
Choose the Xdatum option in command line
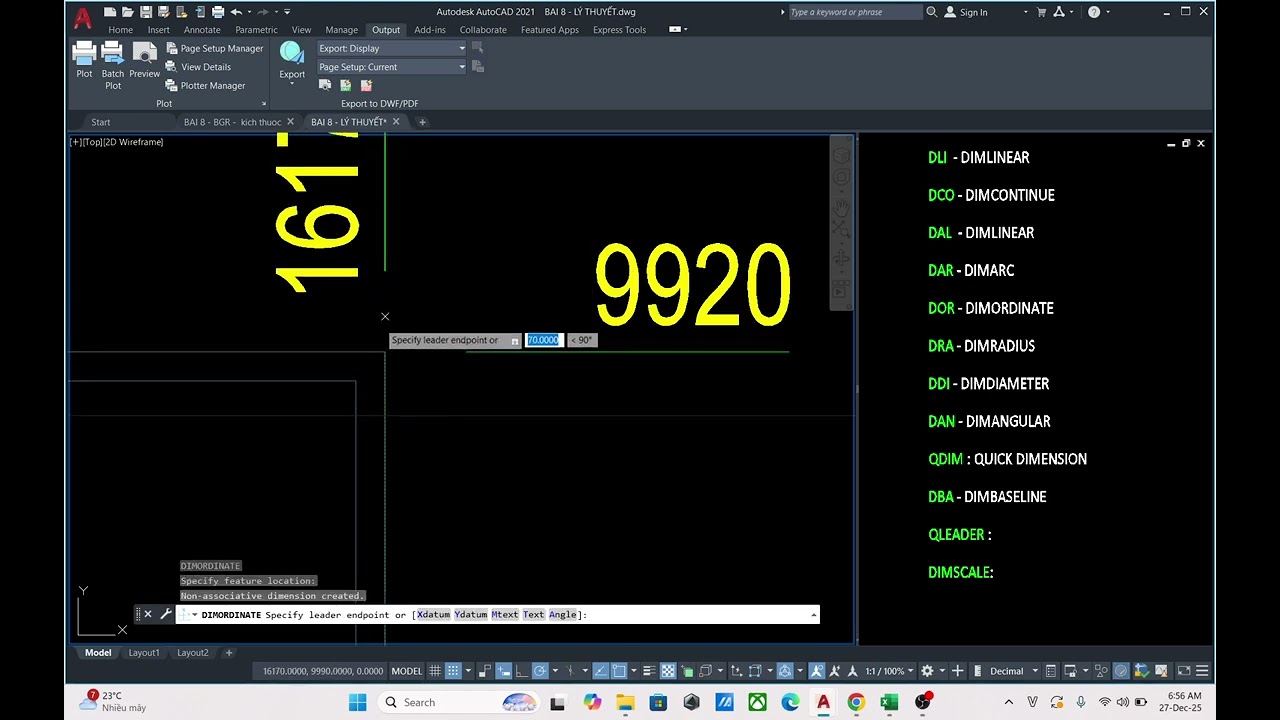[433, 615]
